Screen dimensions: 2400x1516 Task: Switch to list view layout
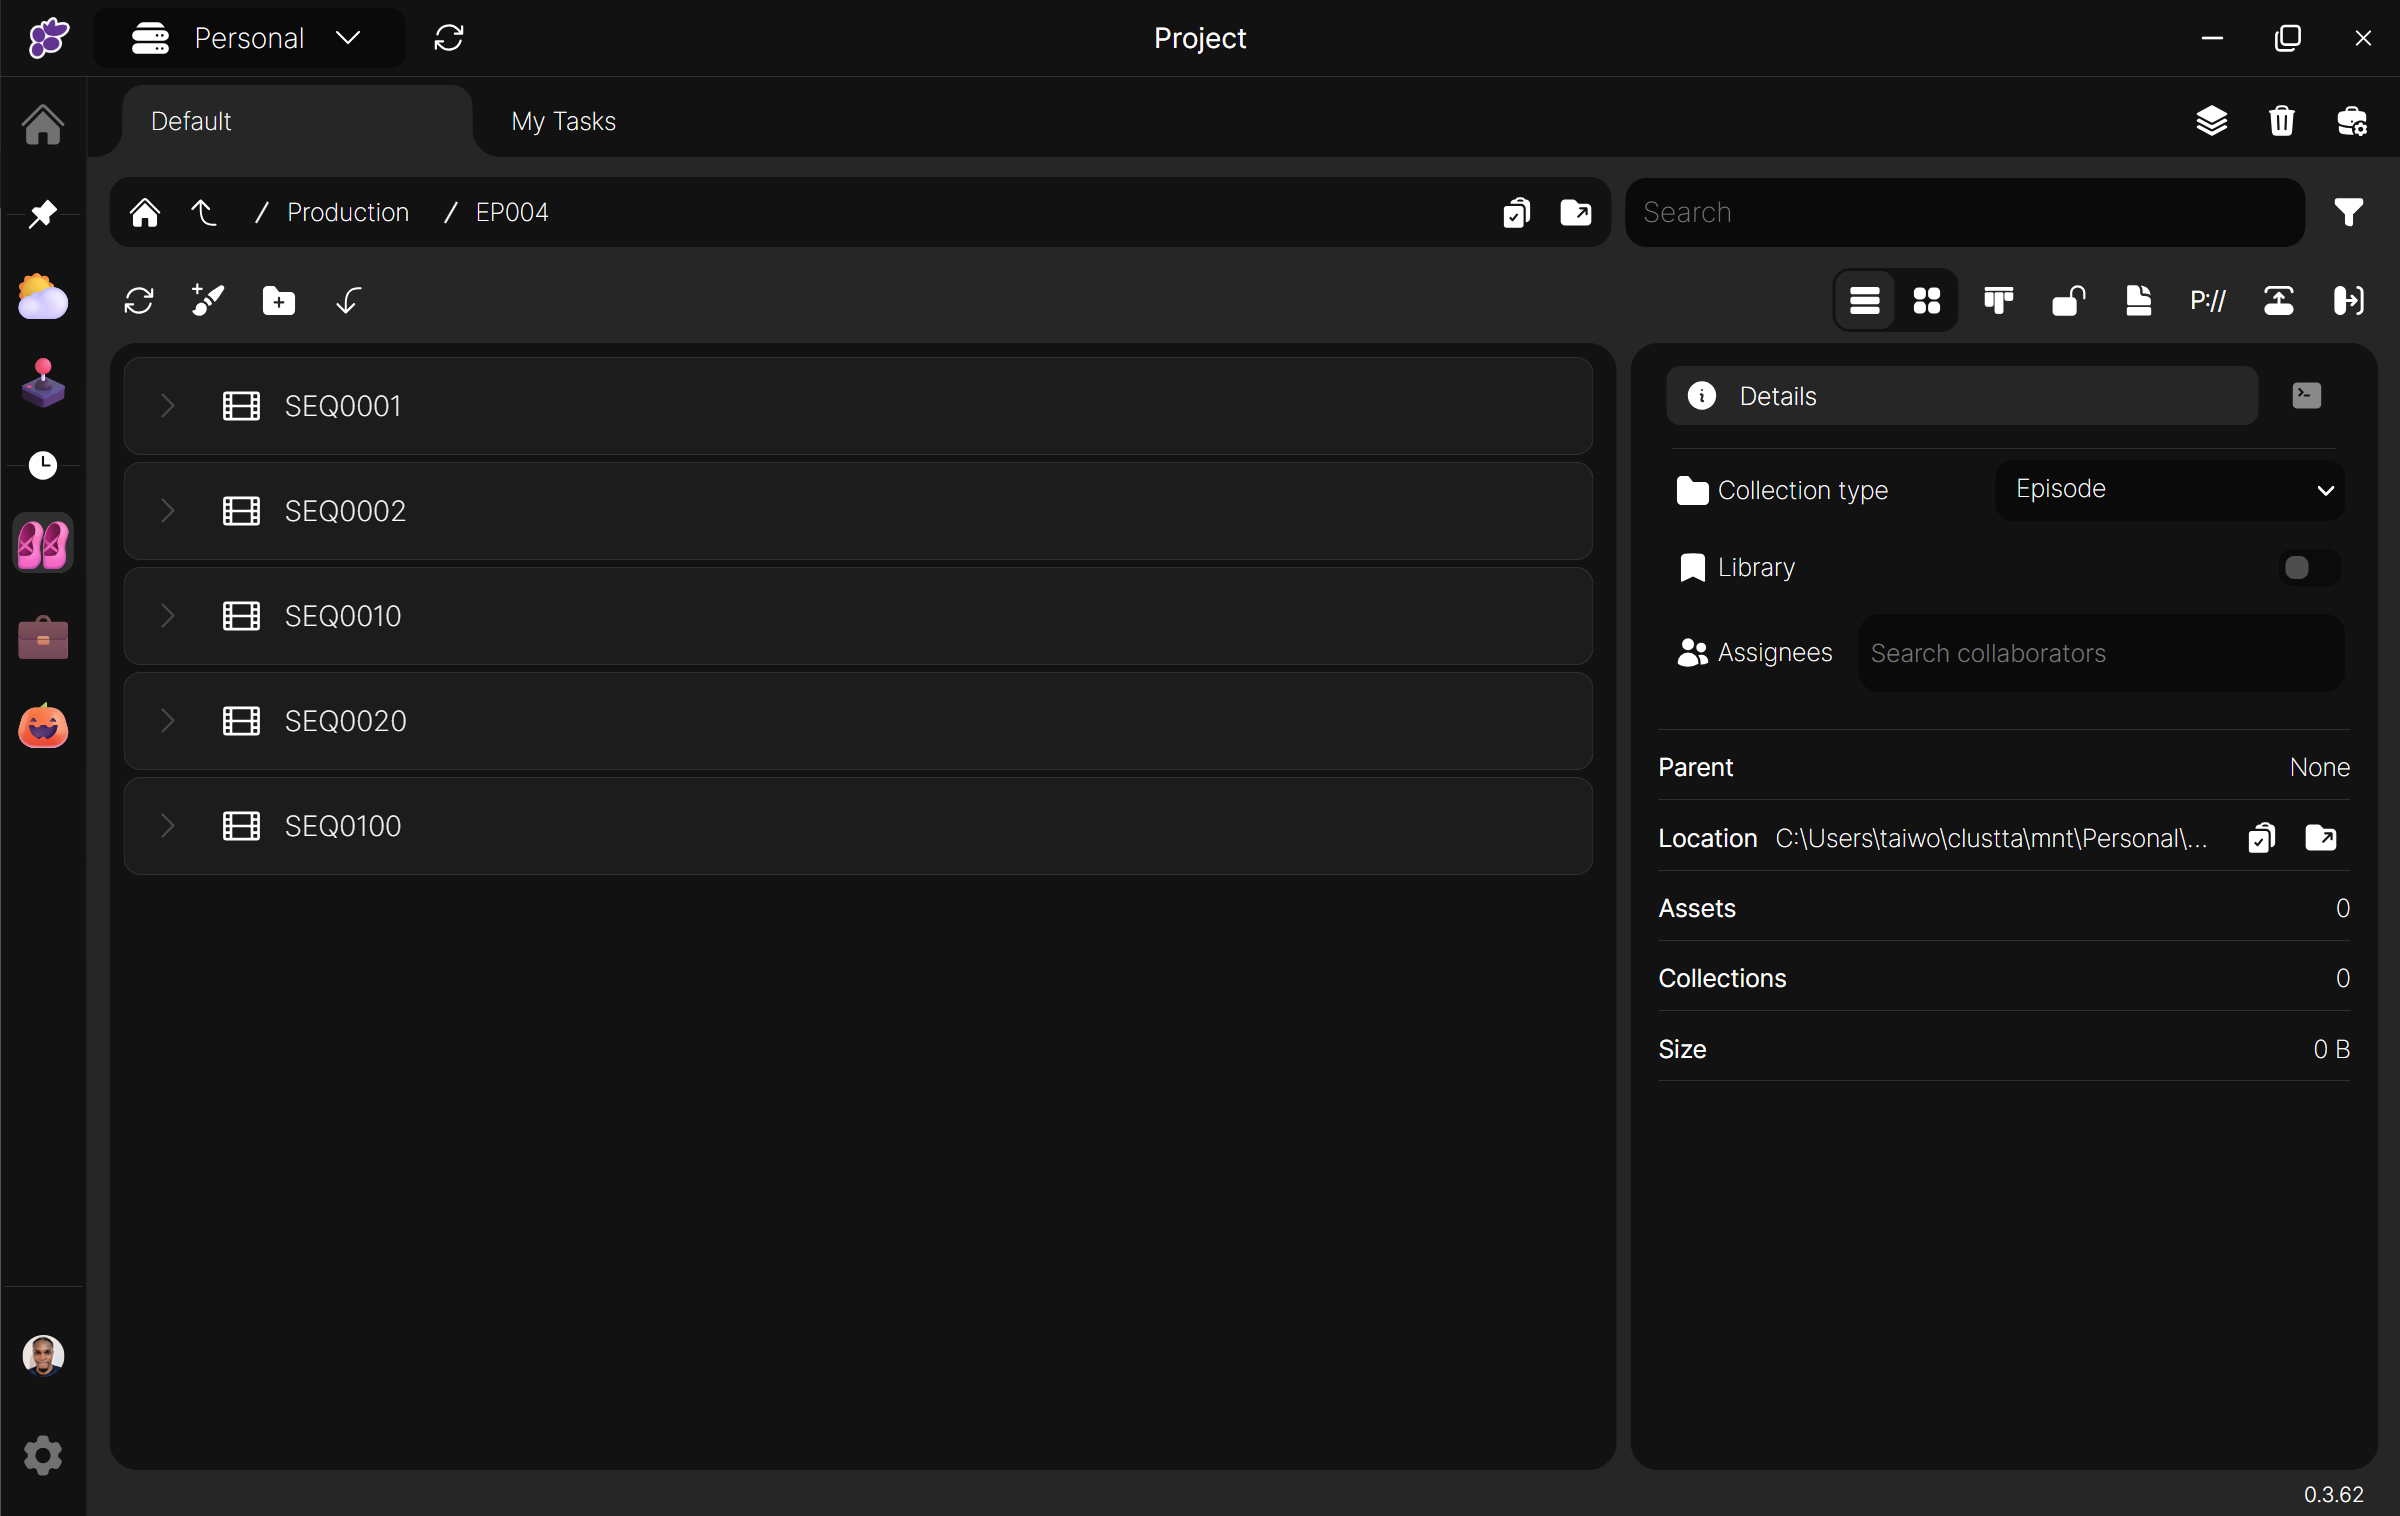tap(1864, 300)
